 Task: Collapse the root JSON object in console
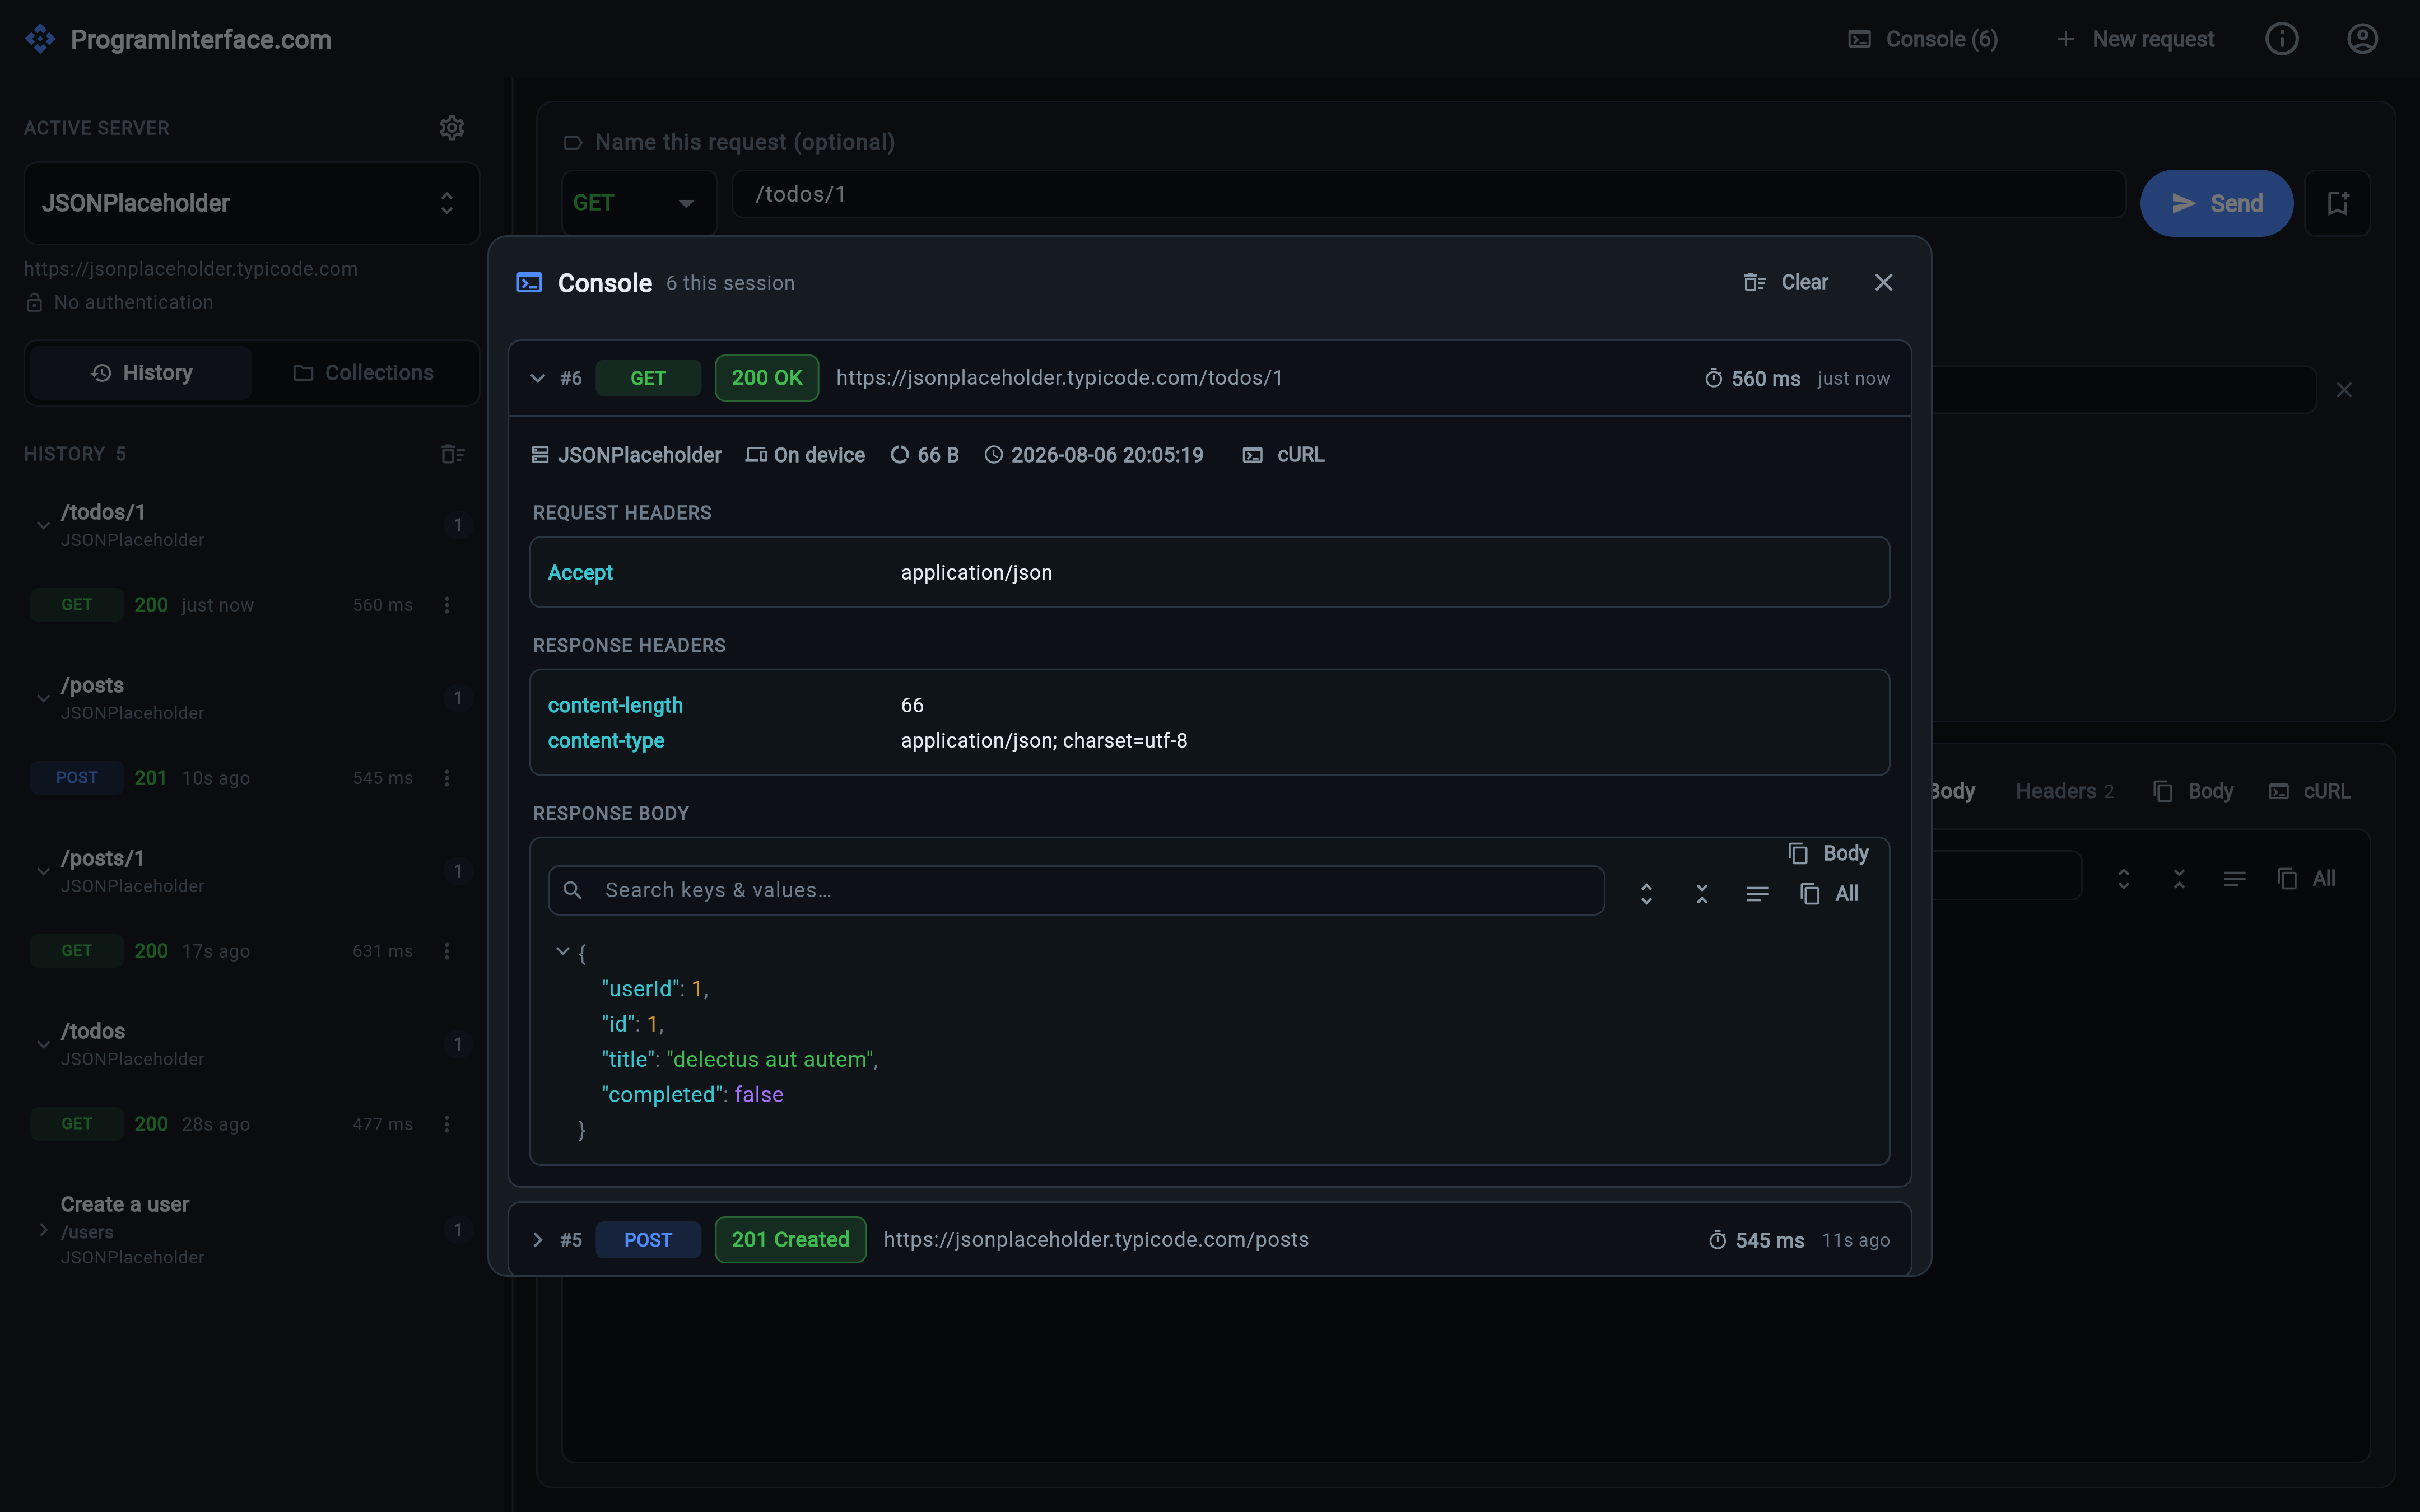pyautogui.click(x=562, y=951)
